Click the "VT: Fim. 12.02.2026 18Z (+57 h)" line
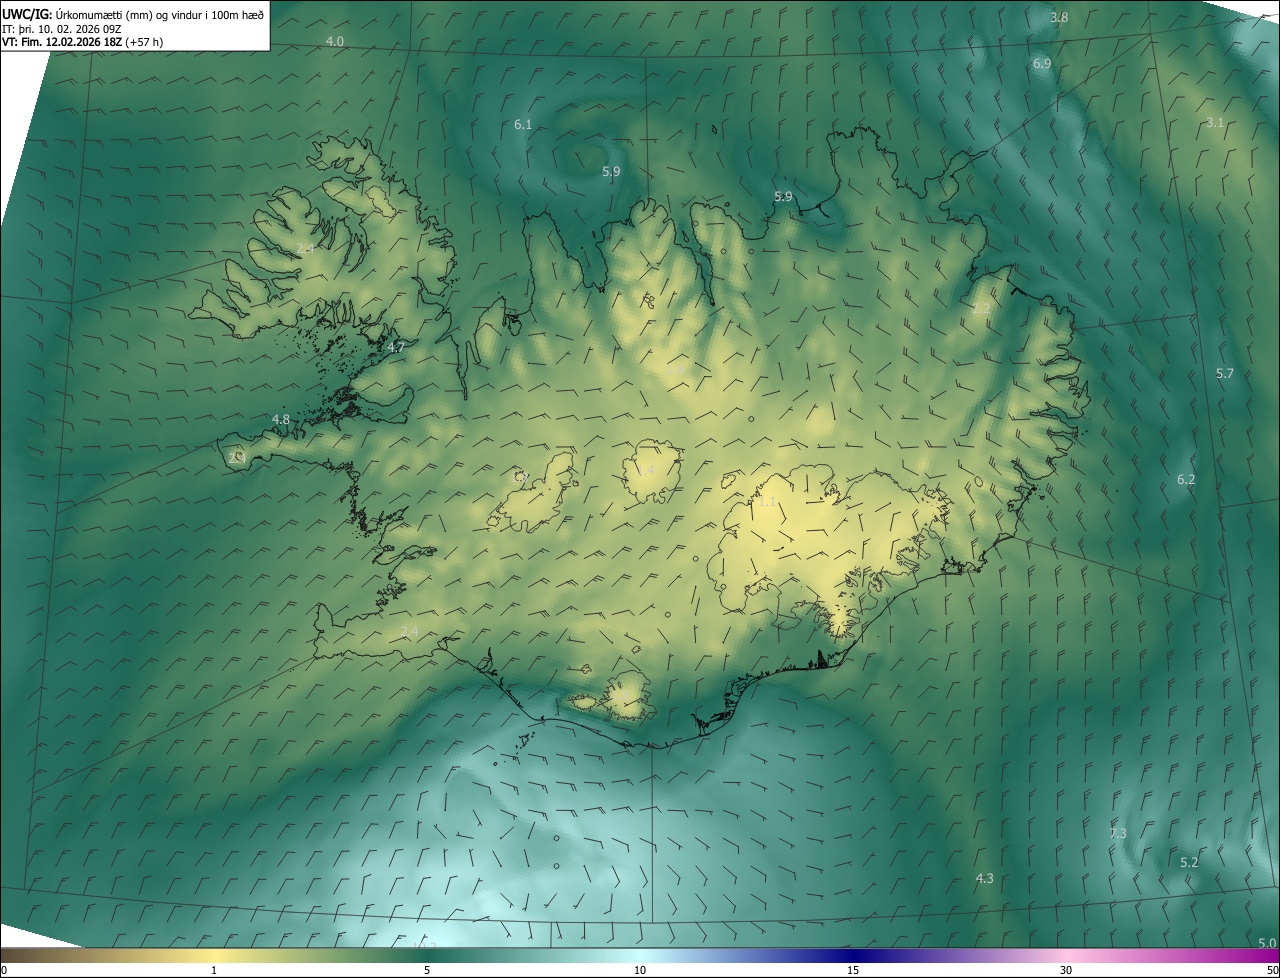The height and width of the screenshot is (978, 1280). [82, 42]
